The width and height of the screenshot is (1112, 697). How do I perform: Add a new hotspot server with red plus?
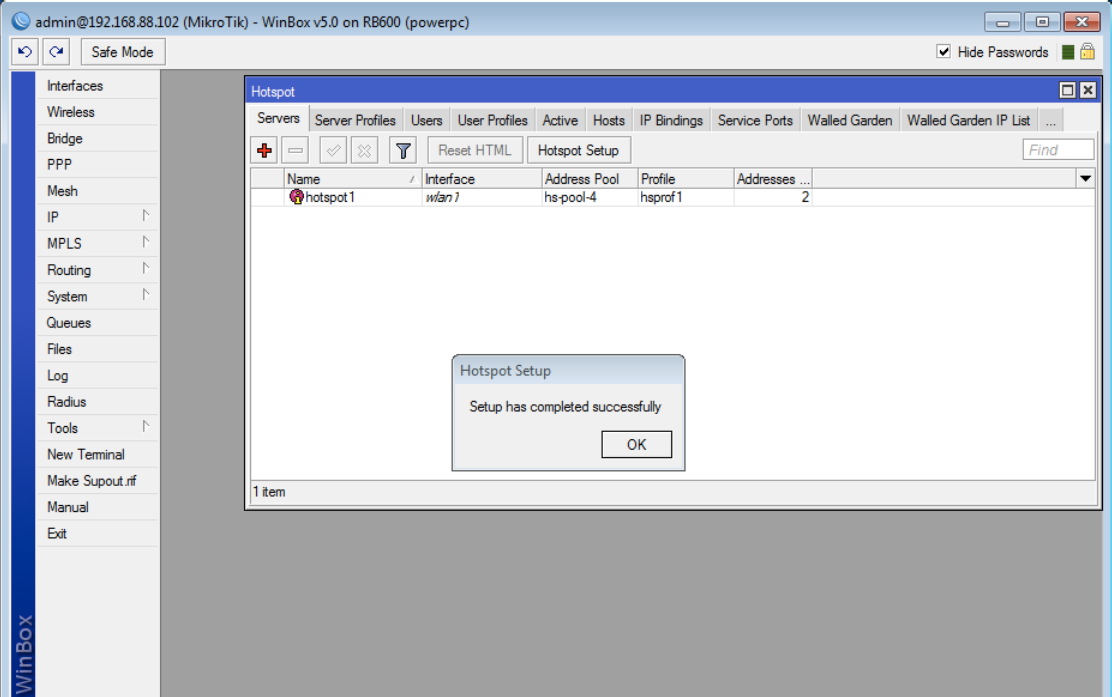[x=265, y=150]
